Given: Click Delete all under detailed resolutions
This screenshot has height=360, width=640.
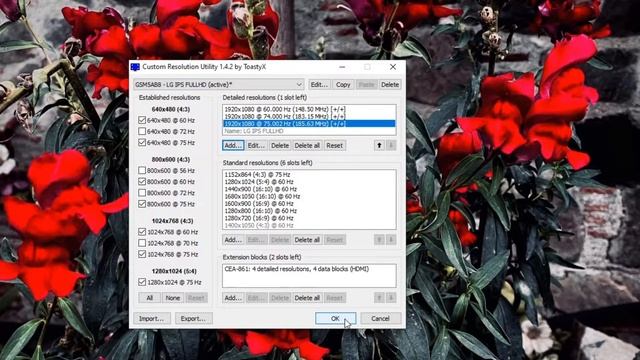Looking at the screenshot, I should pos(307,145).
